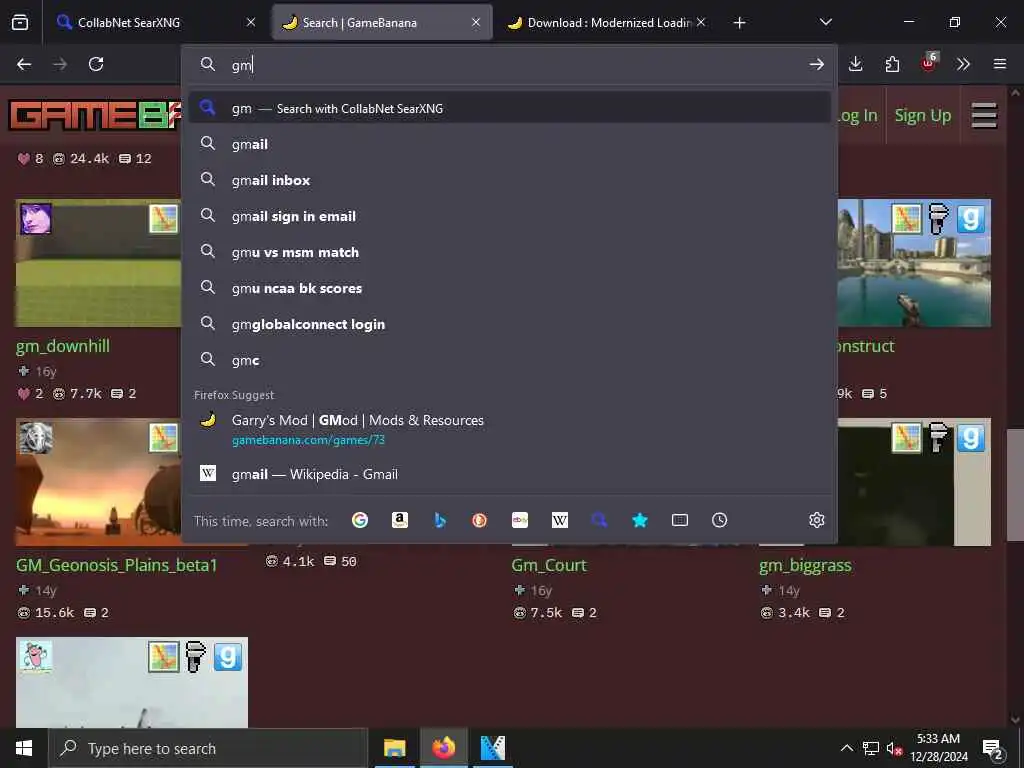Open the extensions puzzle icon
Viewport: 1024px width, 768px height.
[892, 64]
